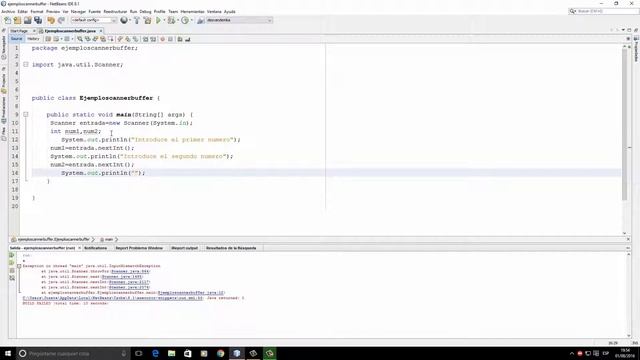Follow the Ejemploscannerbuffer.java:12 stack trace link

click(191, 293)
